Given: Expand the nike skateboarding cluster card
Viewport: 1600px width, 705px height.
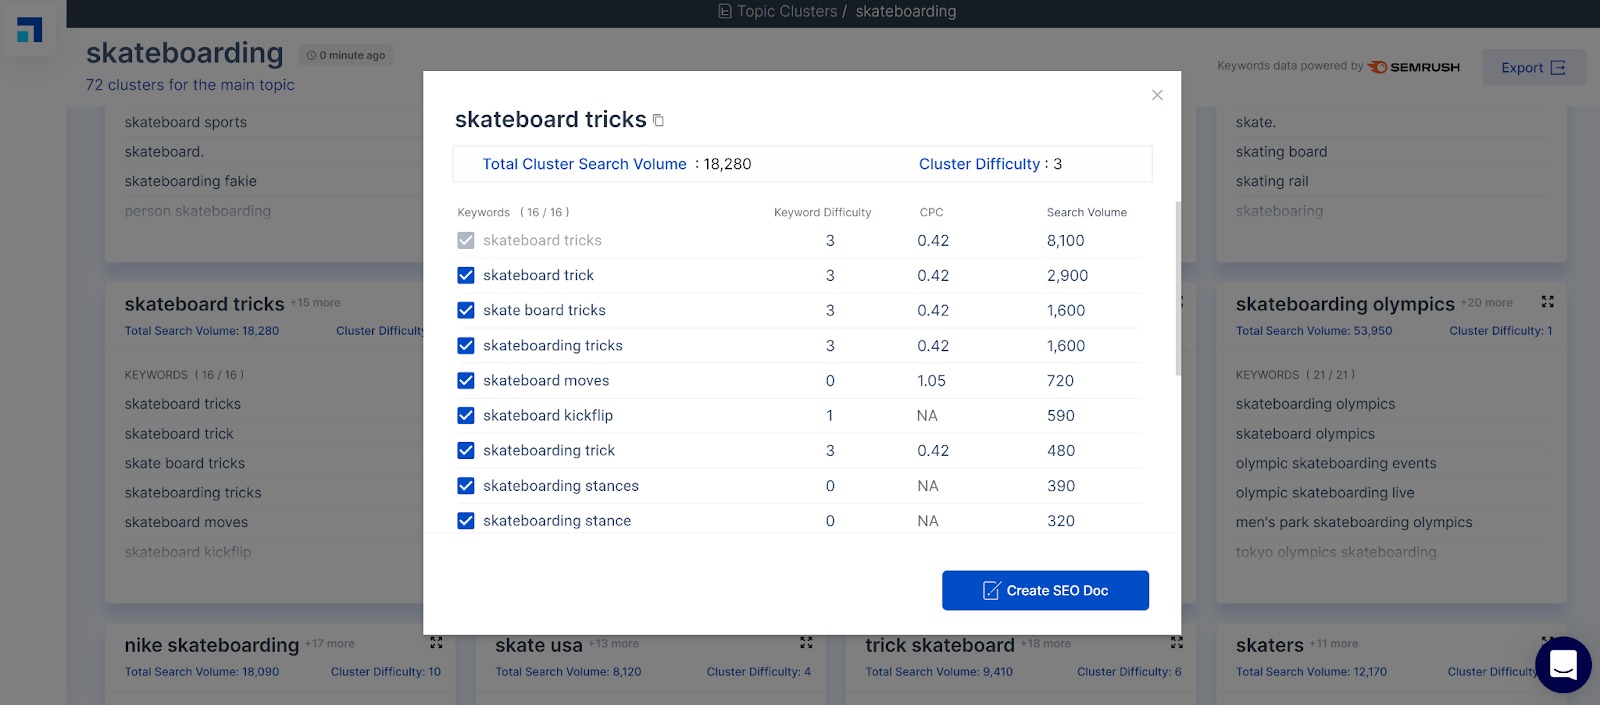Looking at the screenshot, I should [x=436, y=643].
